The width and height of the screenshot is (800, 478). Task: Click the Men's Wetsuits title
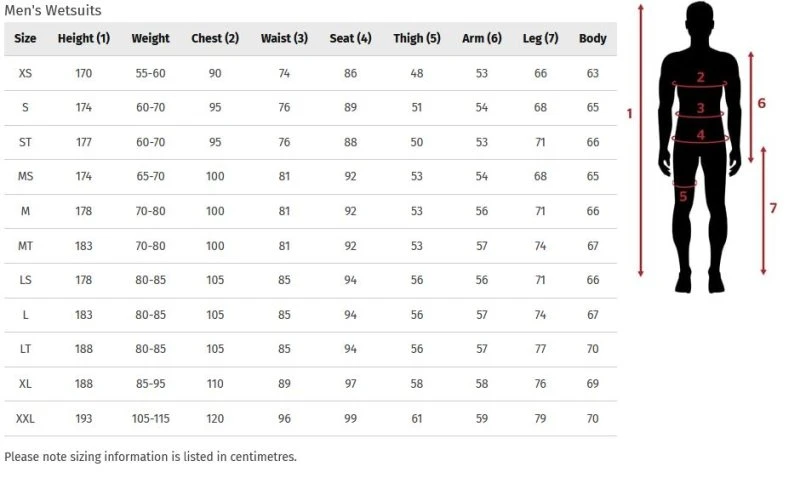pos(52,10)
